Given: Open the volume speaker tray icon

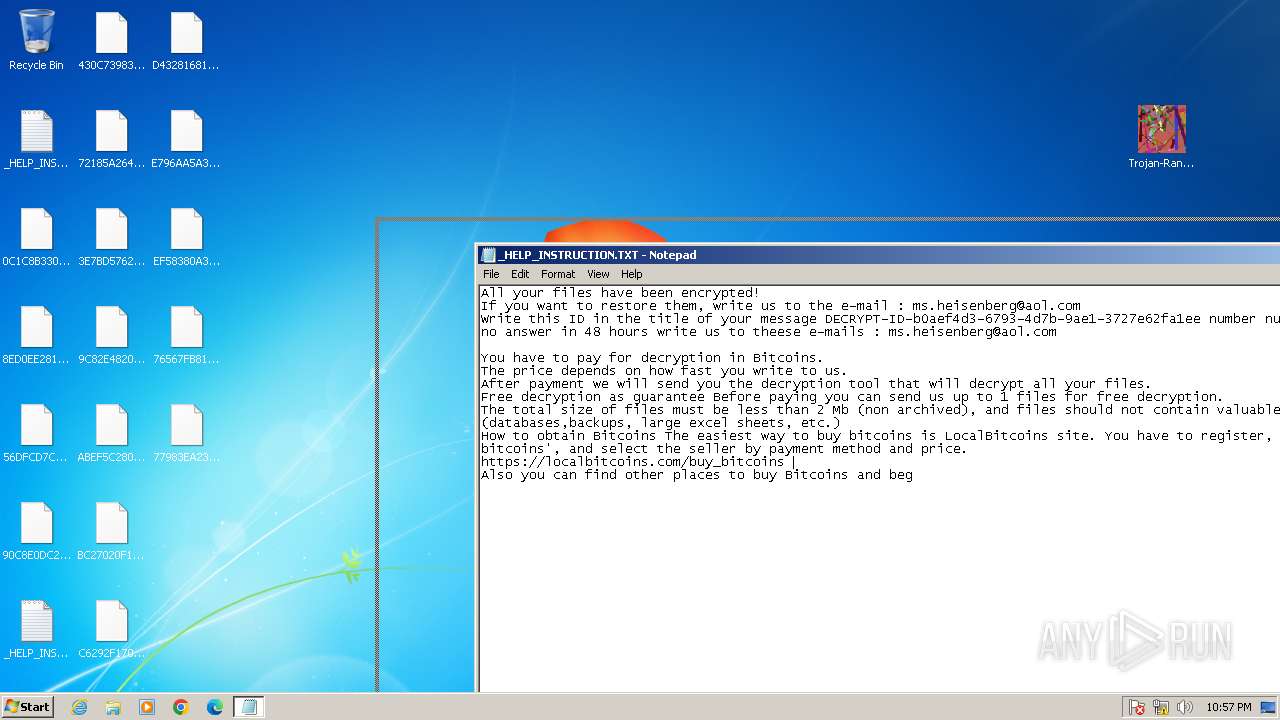Looking at the screenshot, I should pyautogui.click(x=1185, y=707).
